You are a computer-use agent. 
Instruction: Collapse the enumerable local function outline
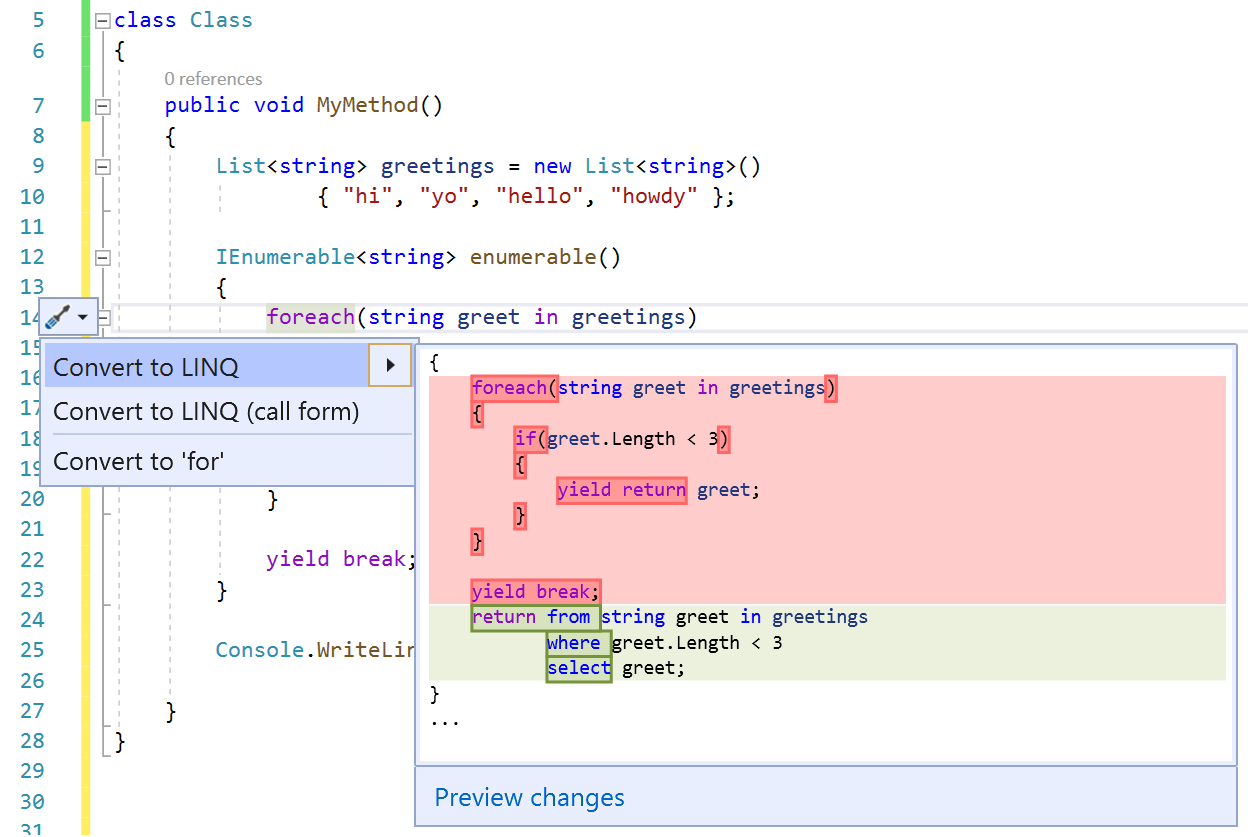pos(102,256)
